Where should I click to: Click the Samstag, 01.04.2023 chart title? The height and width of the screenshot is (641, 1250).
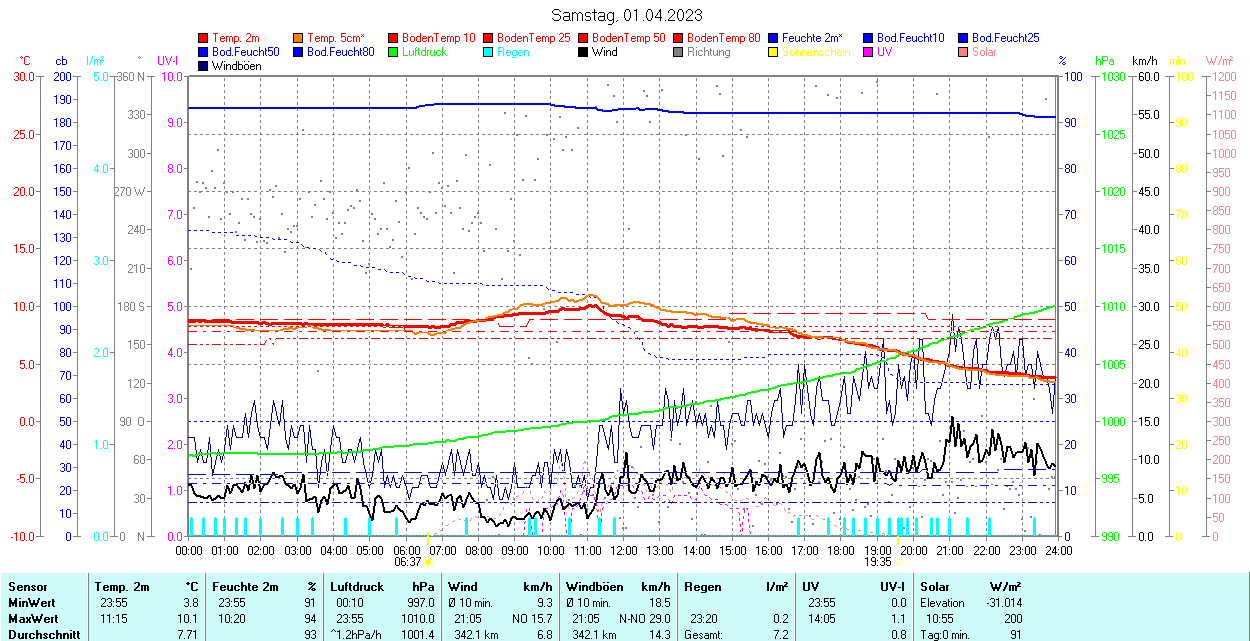tap(627, 15)
